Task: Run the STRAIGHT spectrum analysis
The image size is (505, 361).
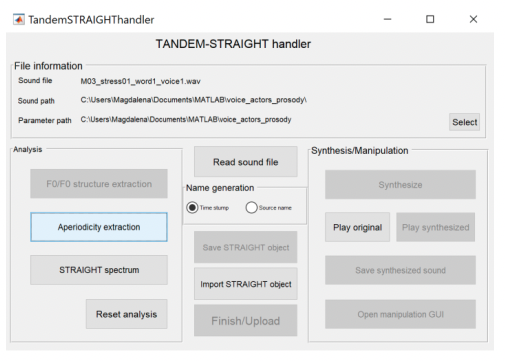Action: [99, 270]
